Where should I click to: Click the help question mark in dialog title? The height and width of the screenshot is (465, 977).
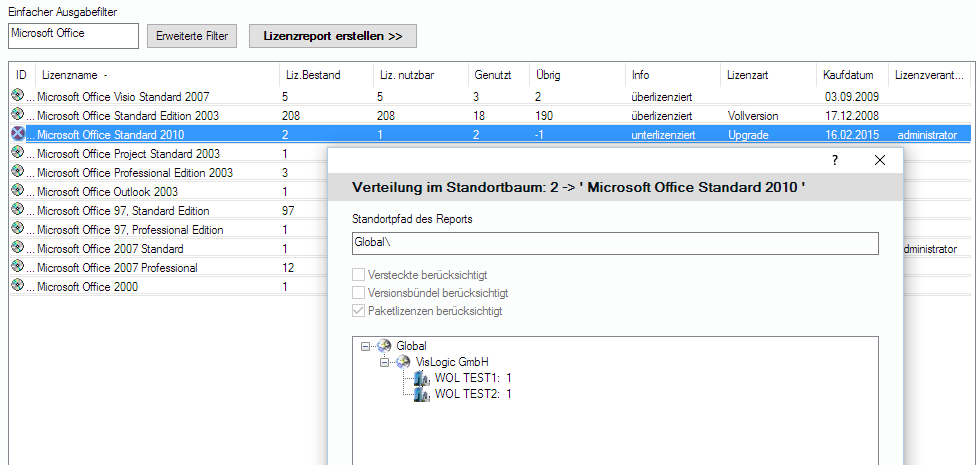pyautogui.click(x=835, y=160)
